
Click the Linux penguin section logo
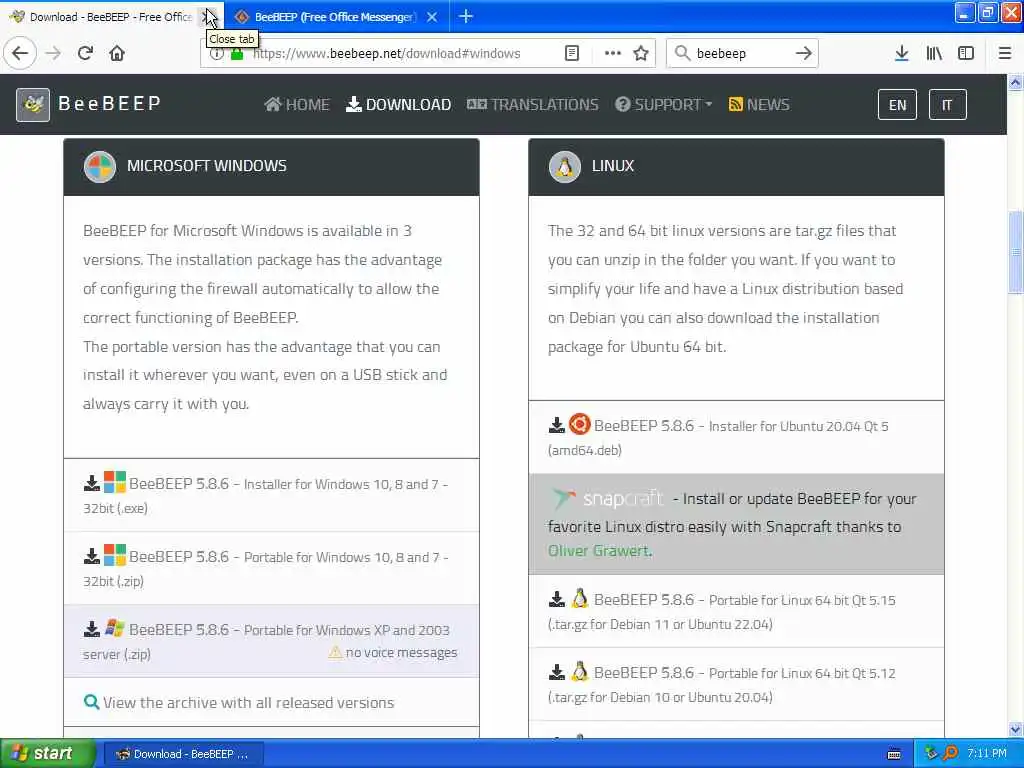click(565, 167)
